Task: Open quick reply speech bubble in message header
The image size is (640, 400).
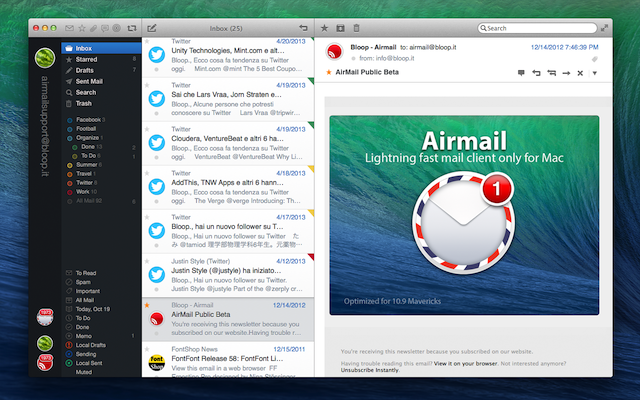Action: (x=521, y=73)
